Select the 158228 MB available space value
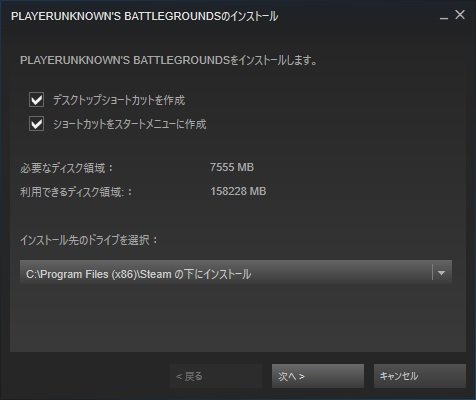 (x=238, y=191)
